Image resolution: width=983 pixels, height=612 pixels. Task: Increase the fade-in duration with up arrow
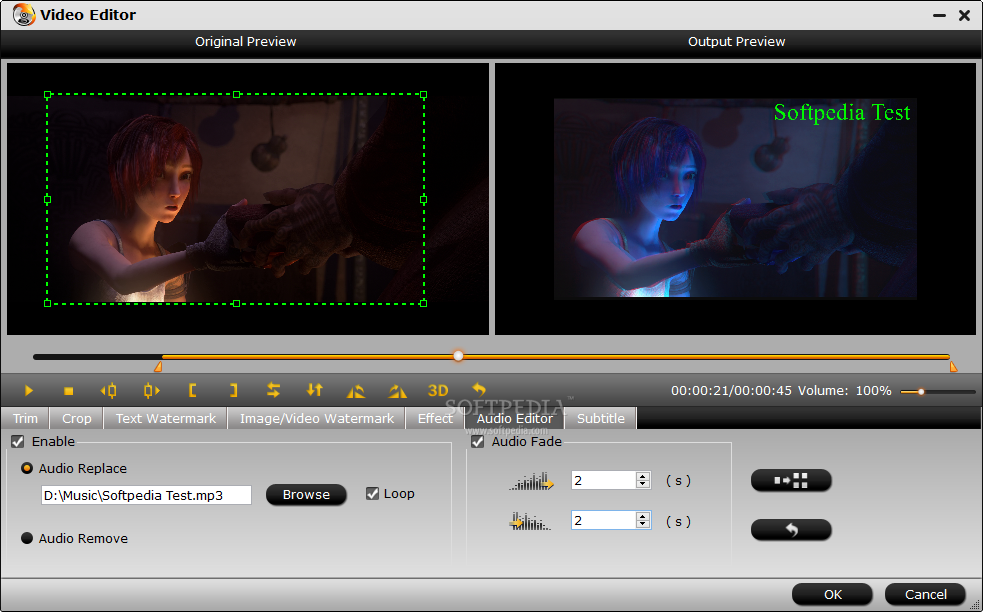click(x=643, y=476)
